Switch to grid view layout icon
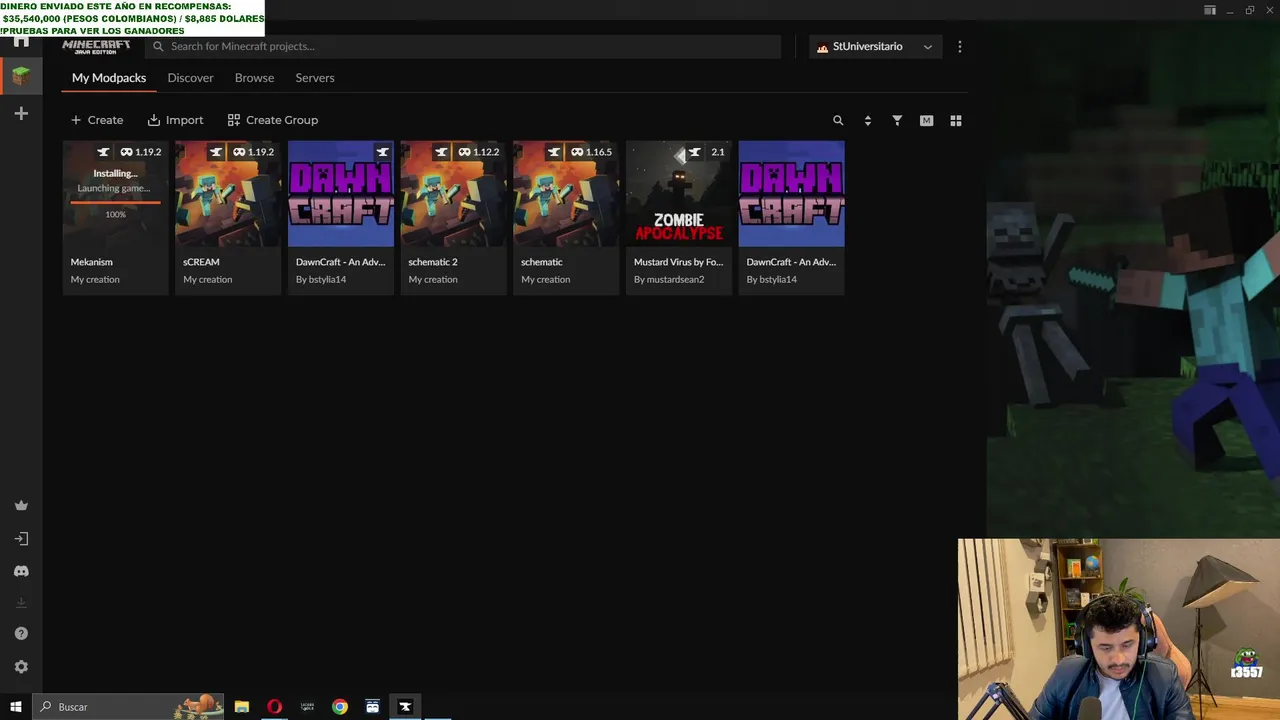Screen dimensions: 1280x720 pos(956,120)
